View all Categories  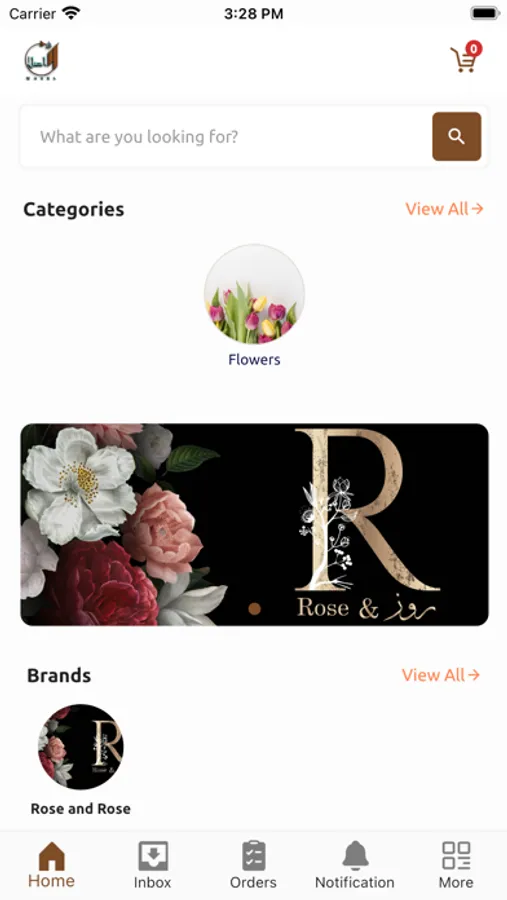click(444, 209)
